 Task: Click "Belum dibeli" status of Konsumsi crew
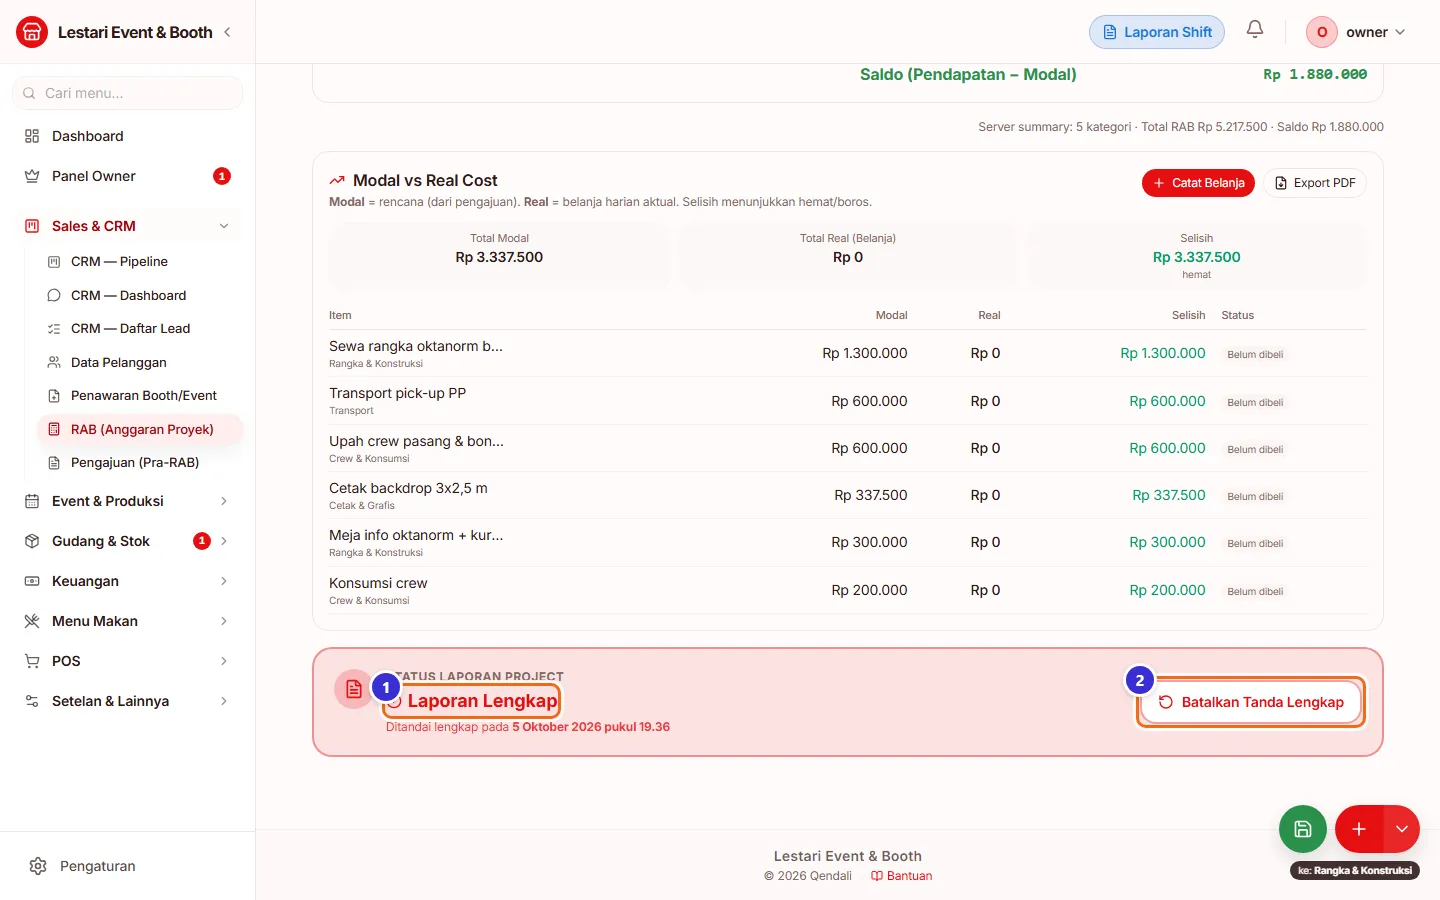(x=1255, y=591)
